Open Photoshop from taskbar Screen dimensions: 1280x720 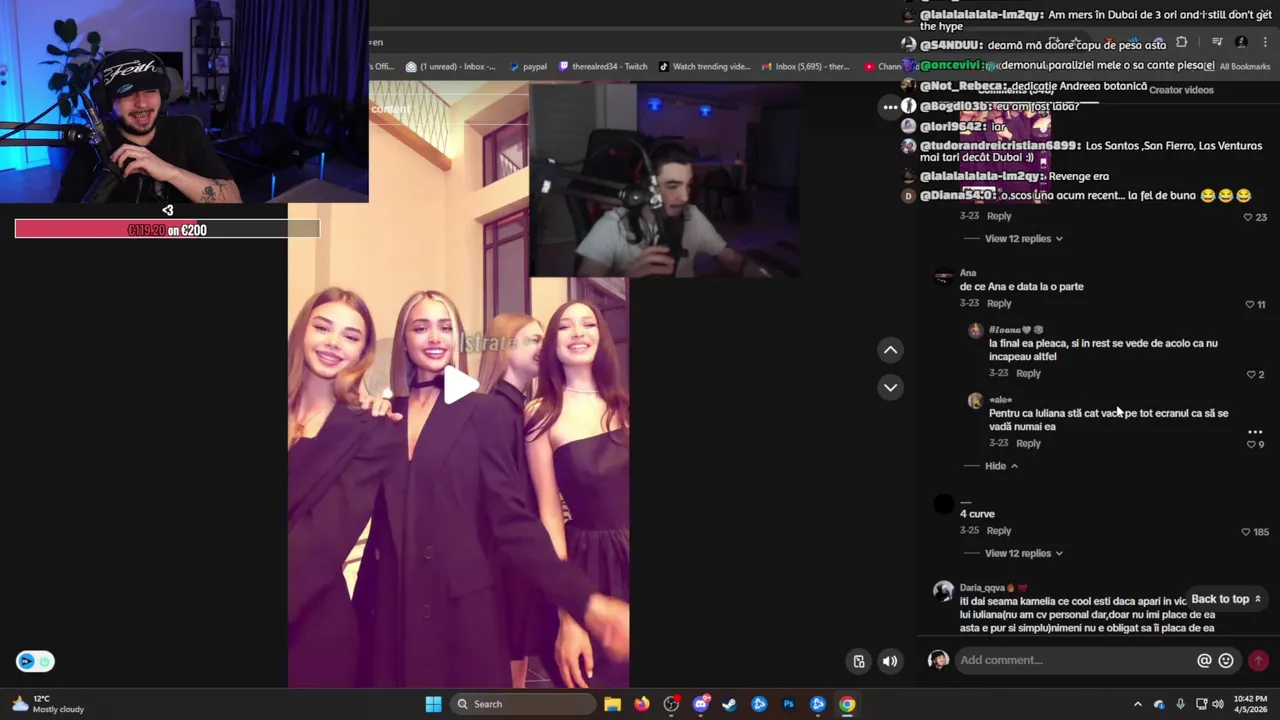[x=789, y=704]
